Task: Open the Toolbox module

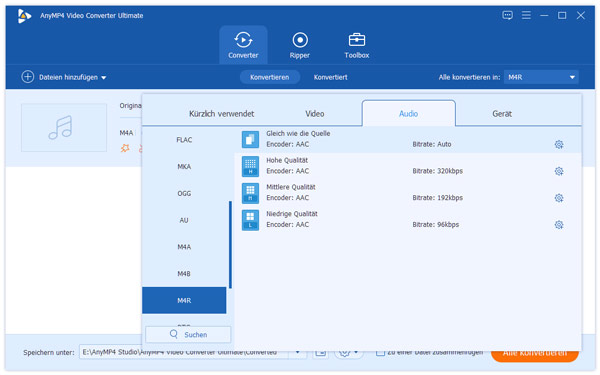Action: [357, 45]
